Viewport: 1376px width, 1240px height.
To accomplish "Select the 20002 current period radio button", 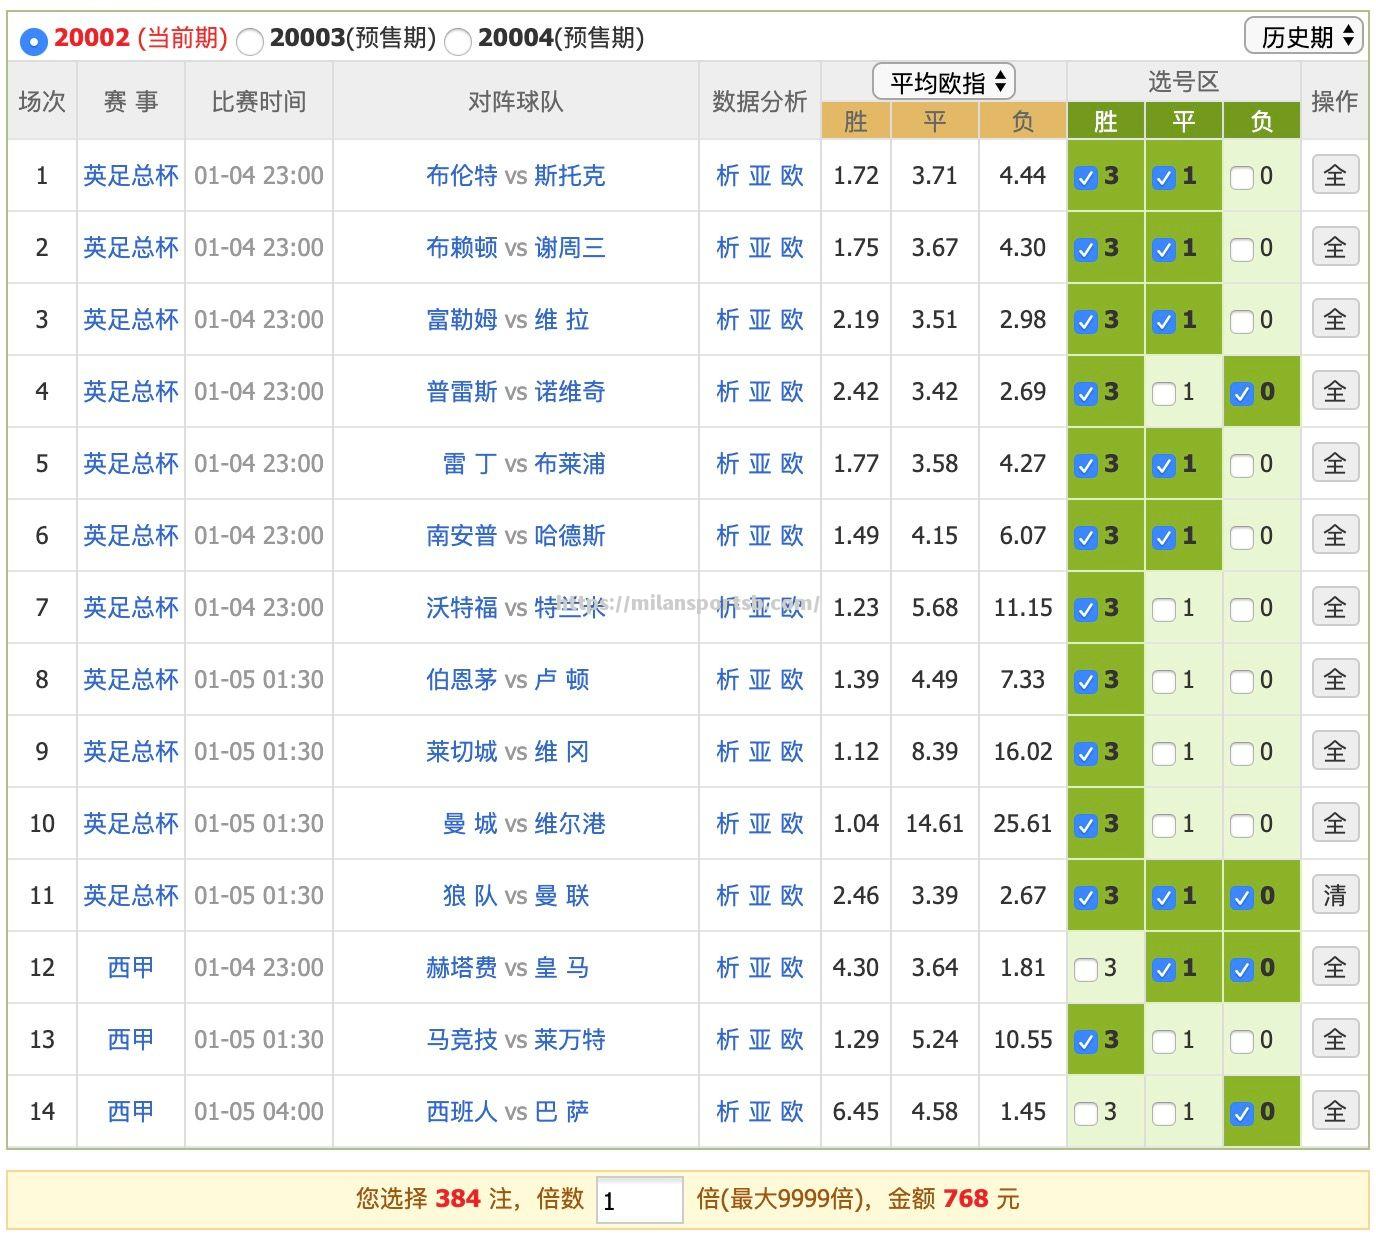I will coord(33,41).
